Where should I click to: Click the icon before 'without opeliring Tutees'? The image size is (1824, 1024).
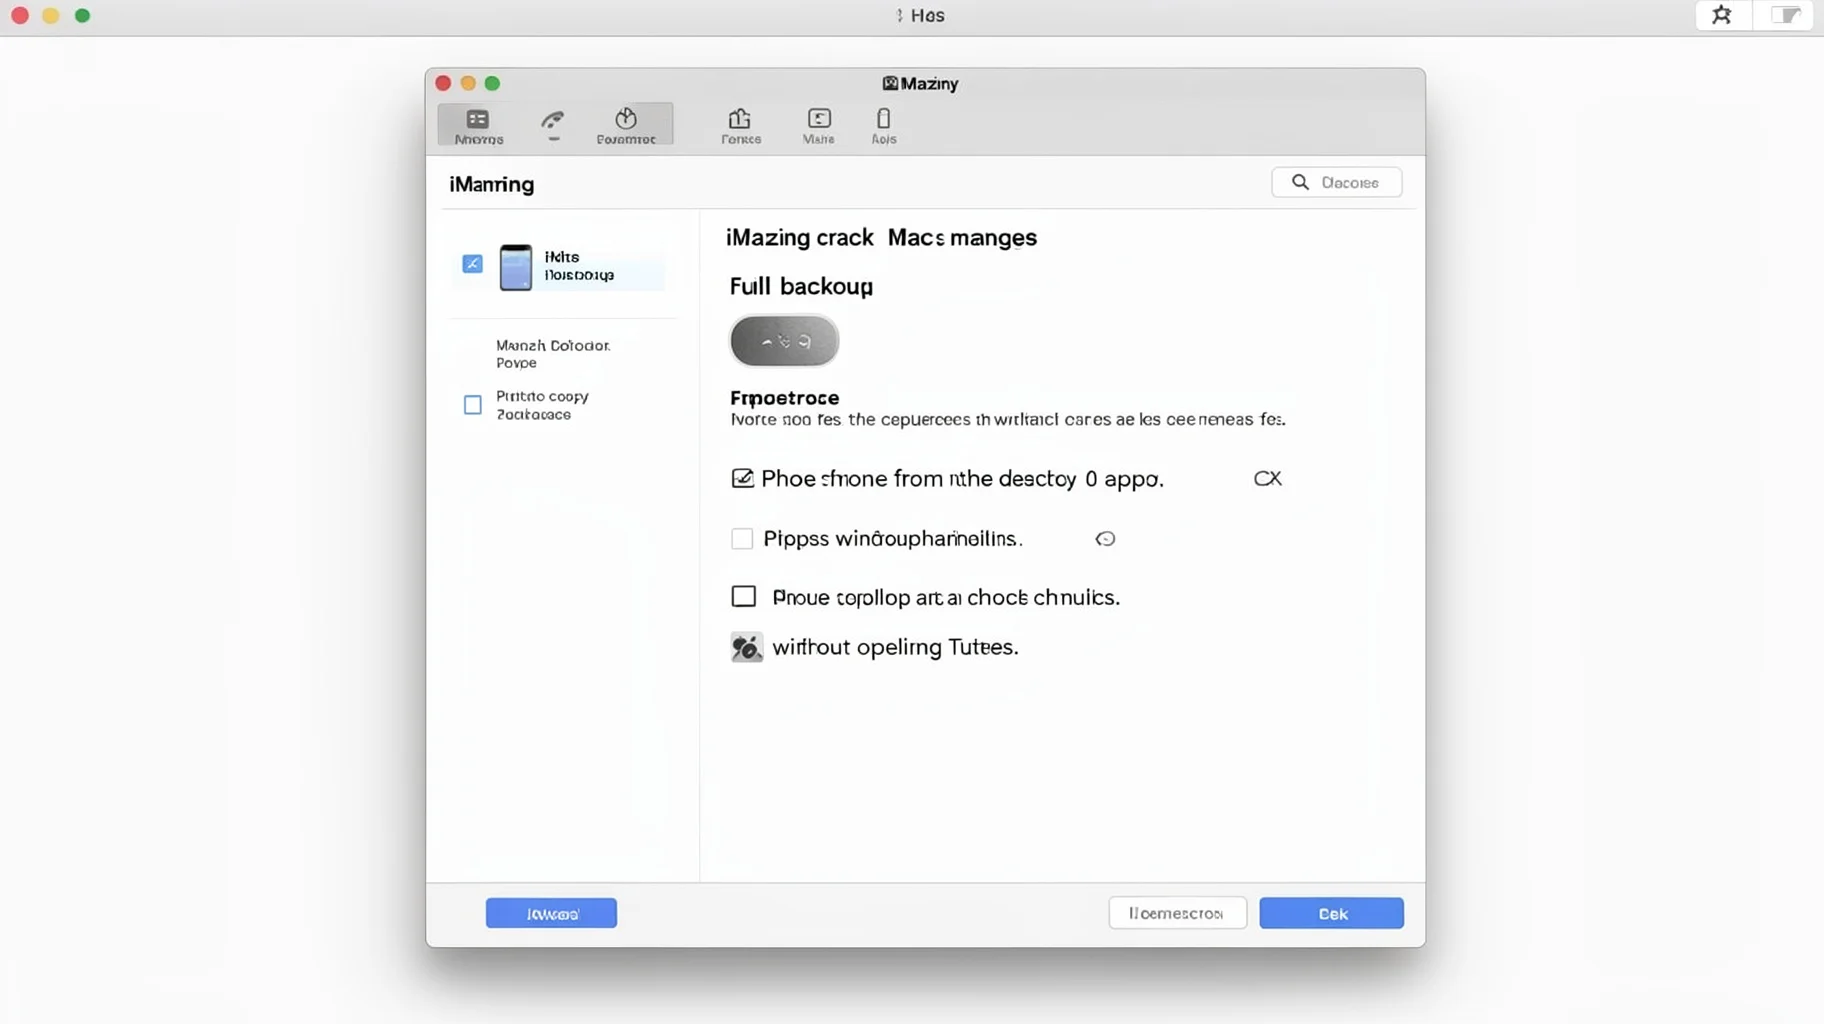(x=746, y=647)
